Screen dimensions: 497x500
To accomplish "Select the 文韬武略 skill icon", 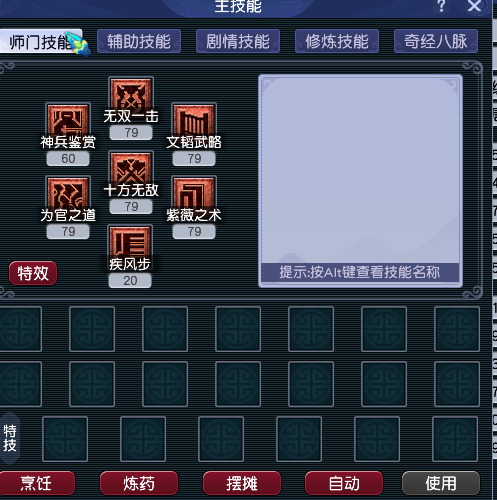I will (x=194, y=124).
